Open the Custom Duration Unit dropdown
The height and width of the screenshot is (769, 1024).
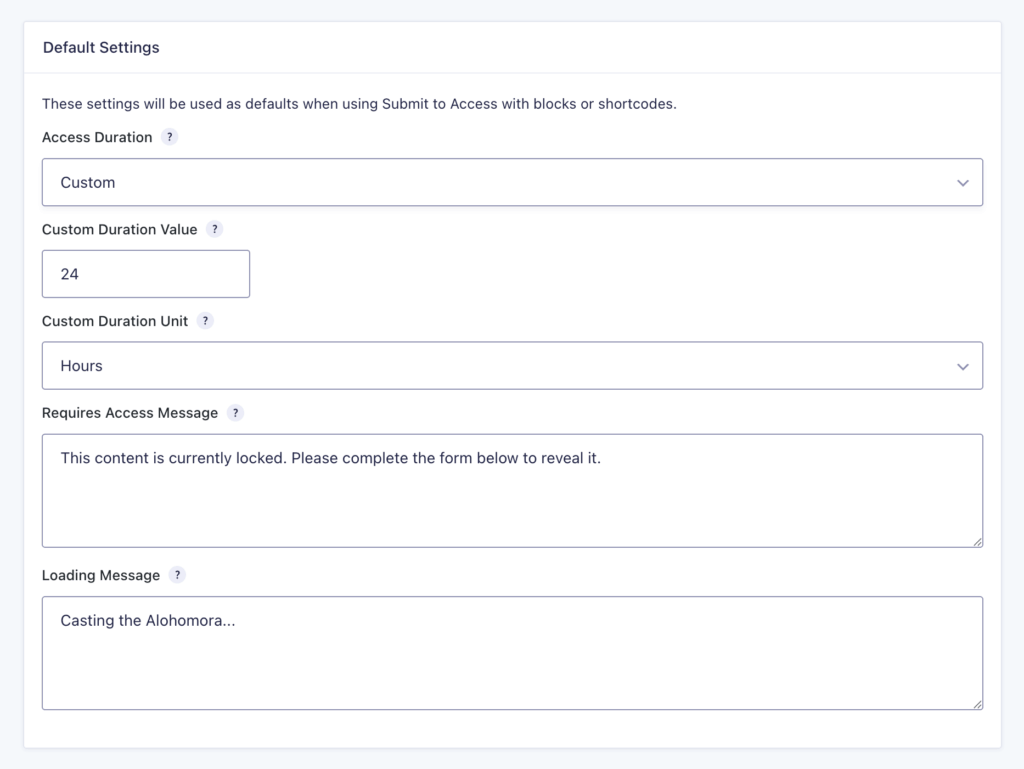(512, 366)
